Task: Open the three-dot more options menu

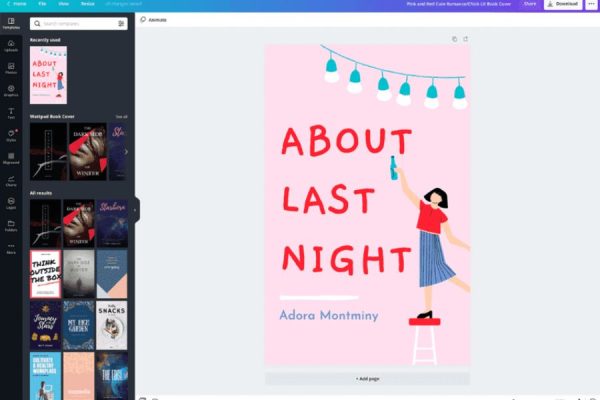Action: 590,4
